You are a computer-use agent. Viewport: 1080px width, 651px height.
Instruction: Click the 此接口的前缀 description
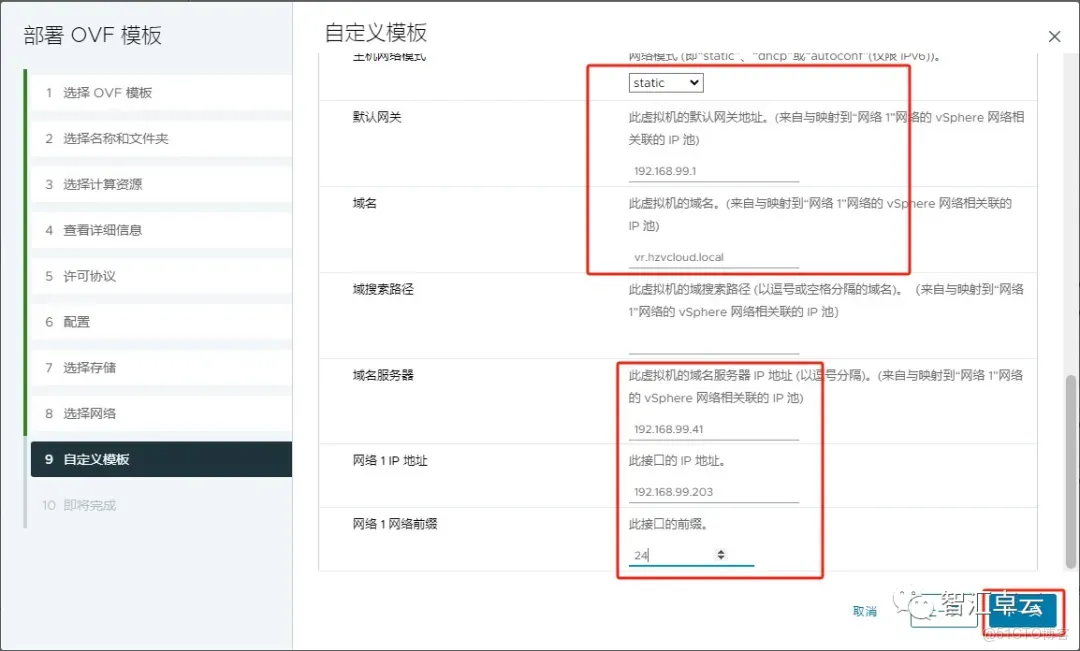tap(669, 524)
